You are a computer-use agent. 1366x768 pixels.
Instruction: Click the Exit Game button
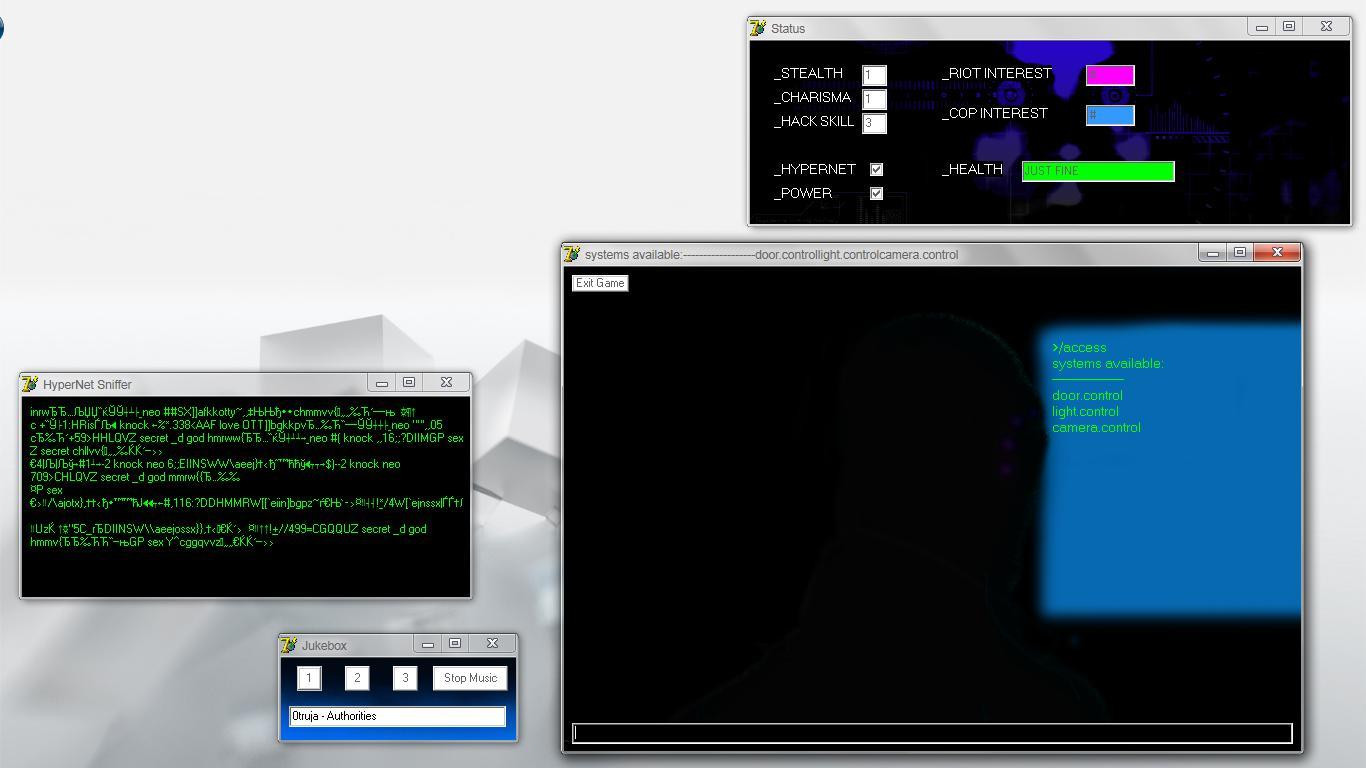click(x=600, y=283)
